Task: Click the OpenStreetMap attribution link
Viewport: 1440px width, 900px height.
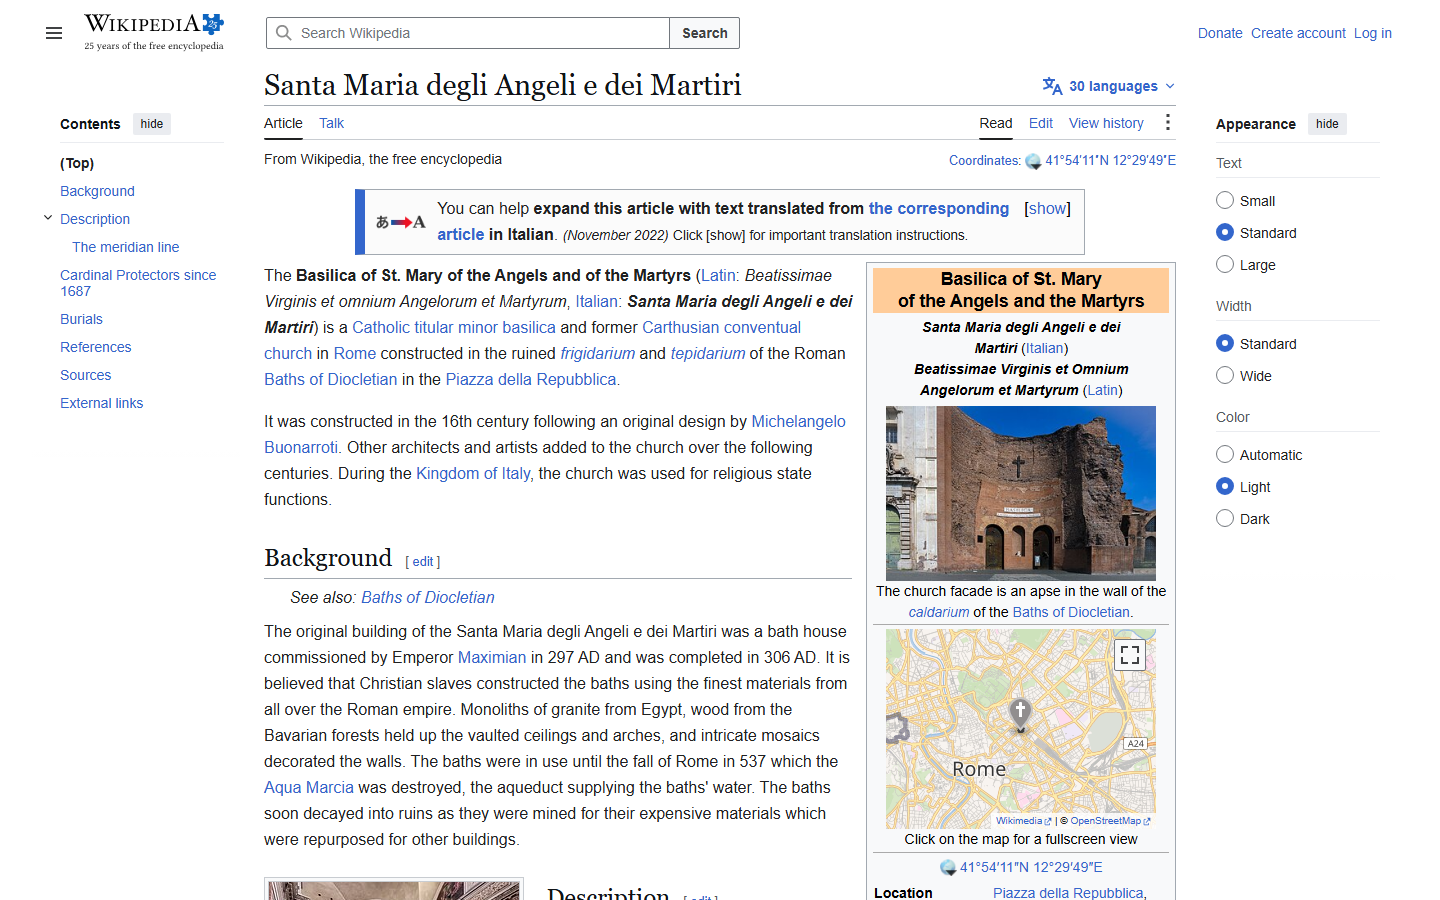Action: coord(1110,821)
